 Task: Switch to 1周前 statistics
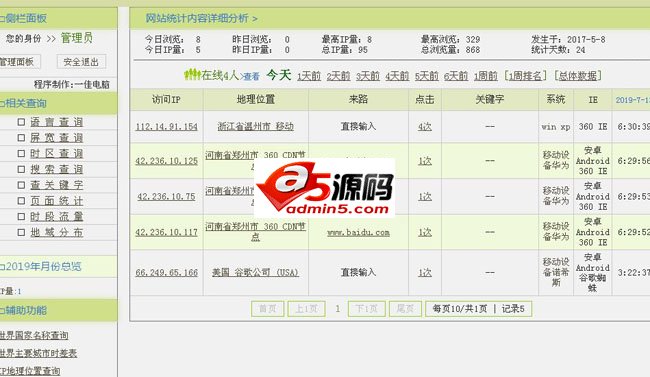click(485, 76)
